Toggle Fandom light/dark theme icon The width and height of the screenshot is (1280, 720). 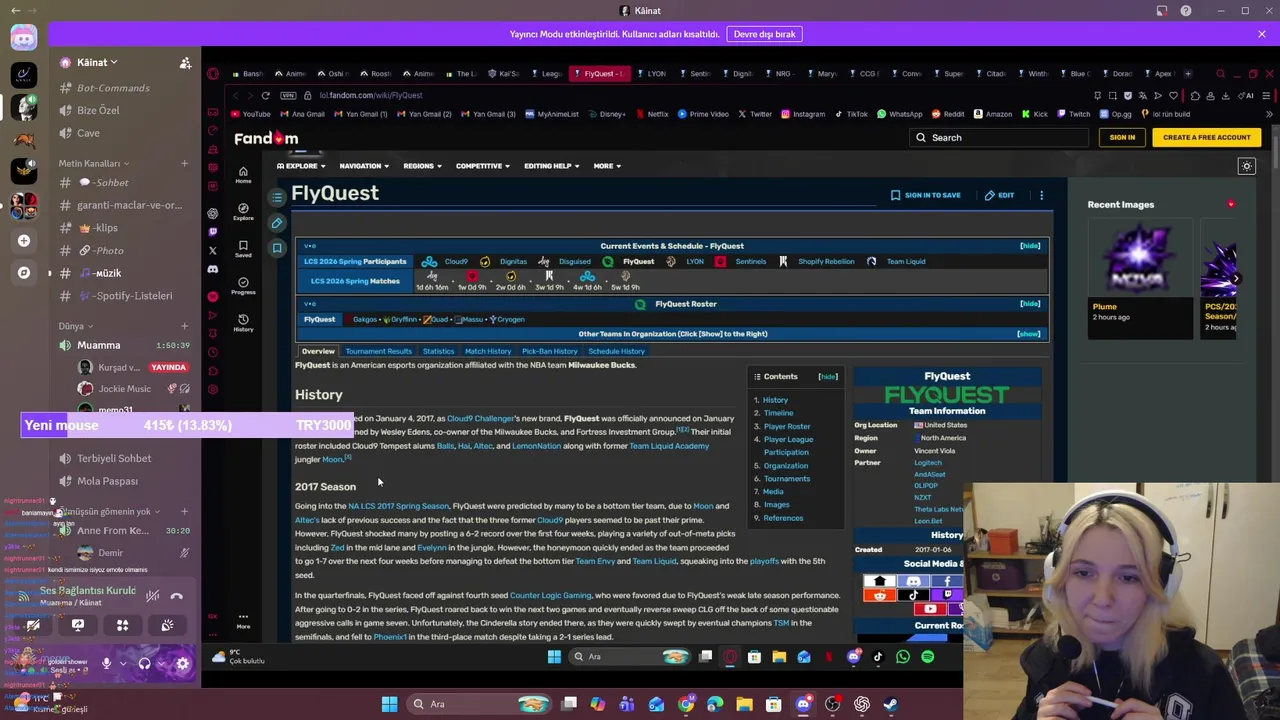coord(1246,166)
